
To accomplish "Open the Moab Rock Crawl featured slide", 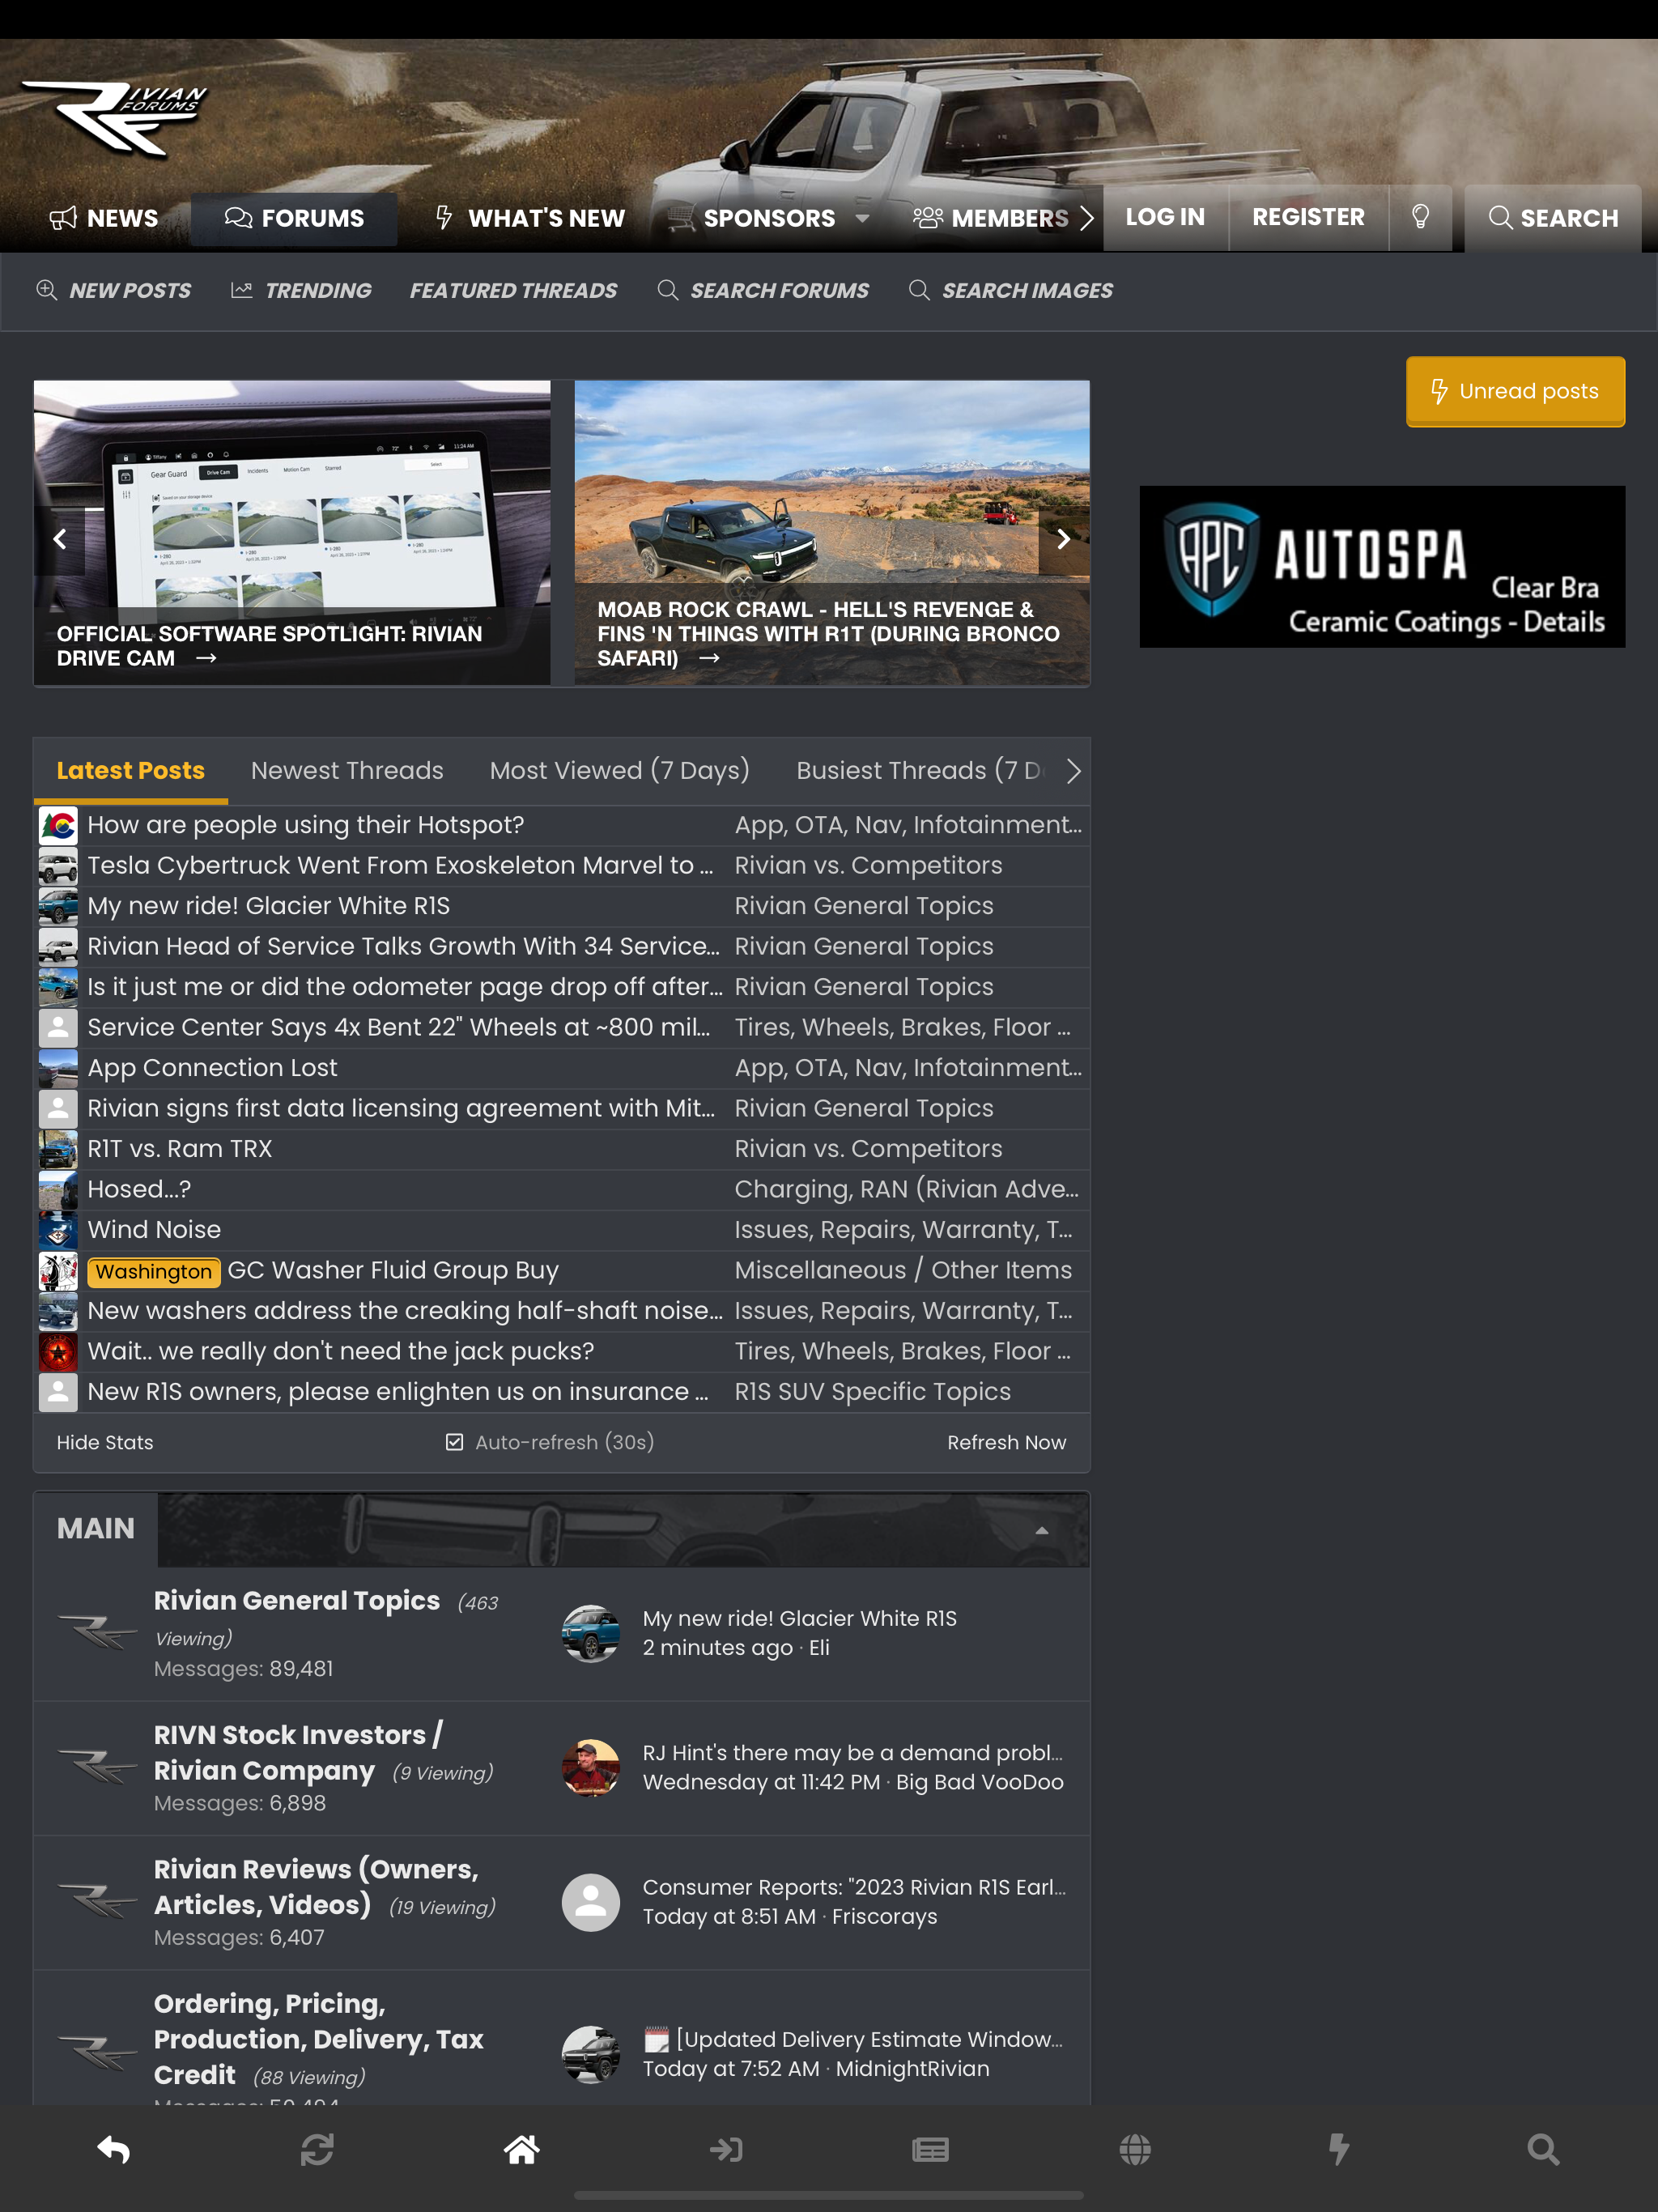I will pyautogui.click(x=832, y=532).
